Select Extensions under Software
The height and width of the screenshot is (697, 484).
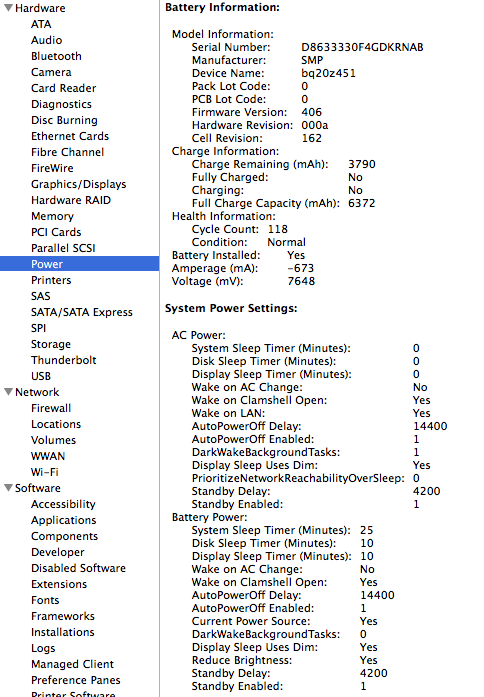click(x=59, y=584)
